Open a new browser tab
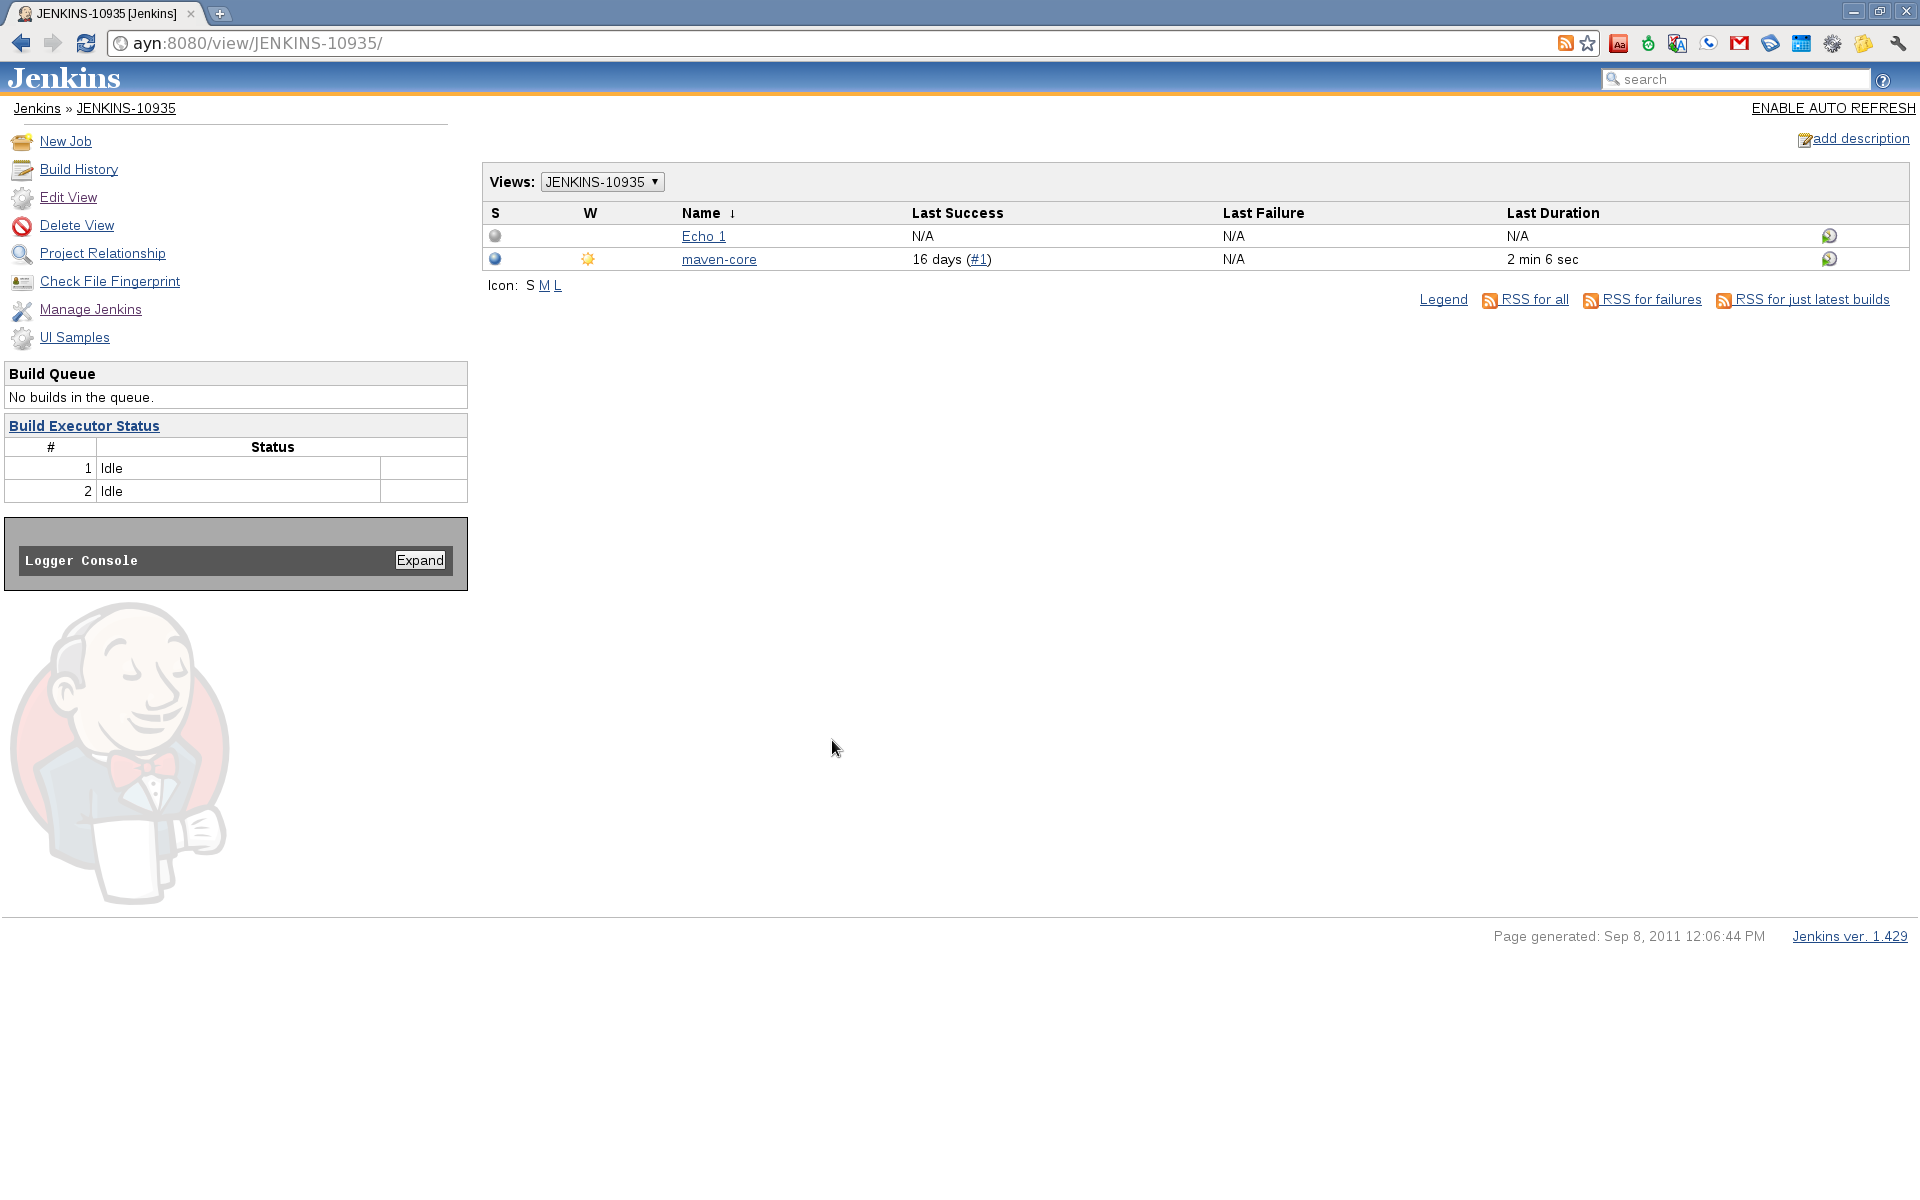Viewport: 1920px width, 1200px height. 220,14
